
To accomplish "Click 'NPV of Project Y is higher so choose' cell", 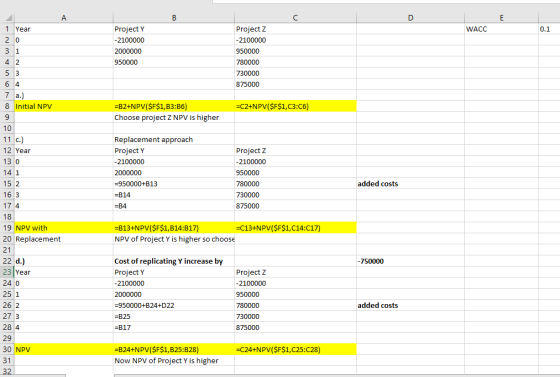I will point(174,239).
